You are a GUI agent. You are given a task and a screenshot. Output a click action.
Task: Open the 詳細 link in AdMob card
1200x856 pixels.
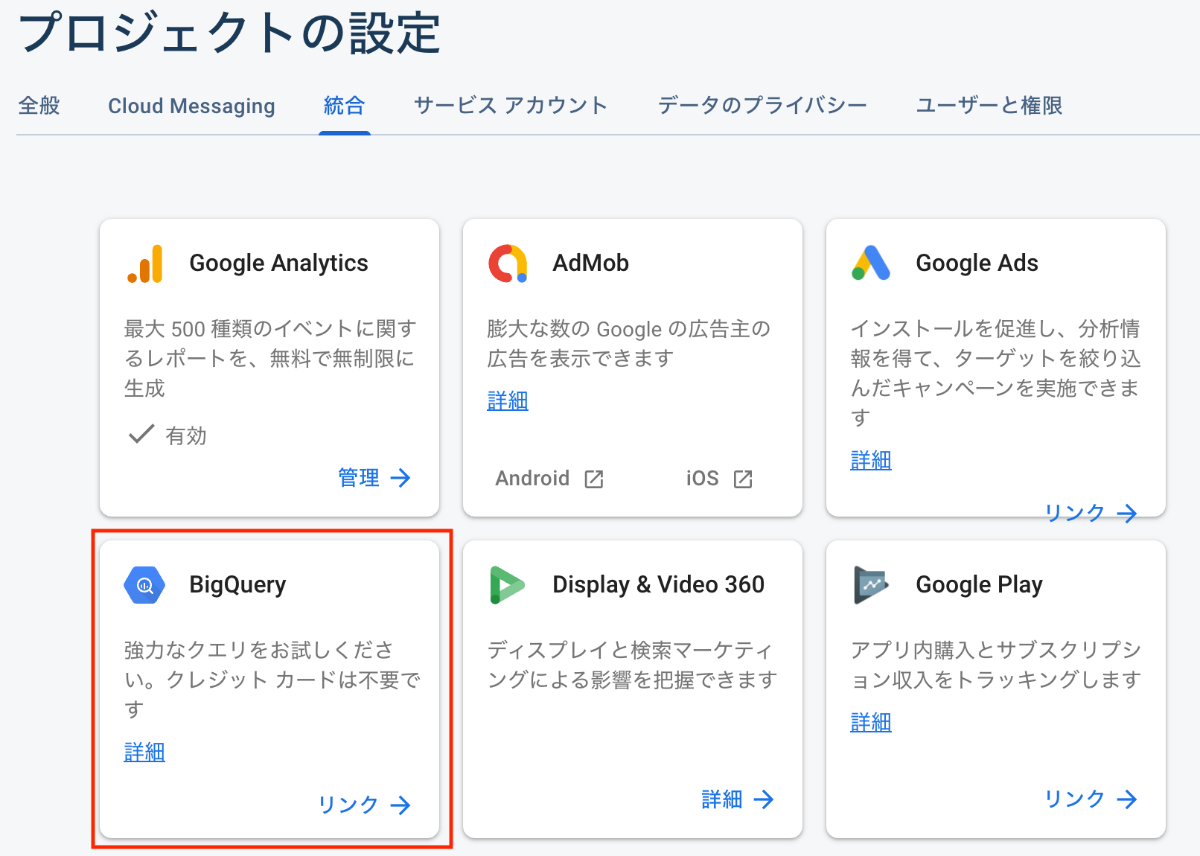(508, 401)
